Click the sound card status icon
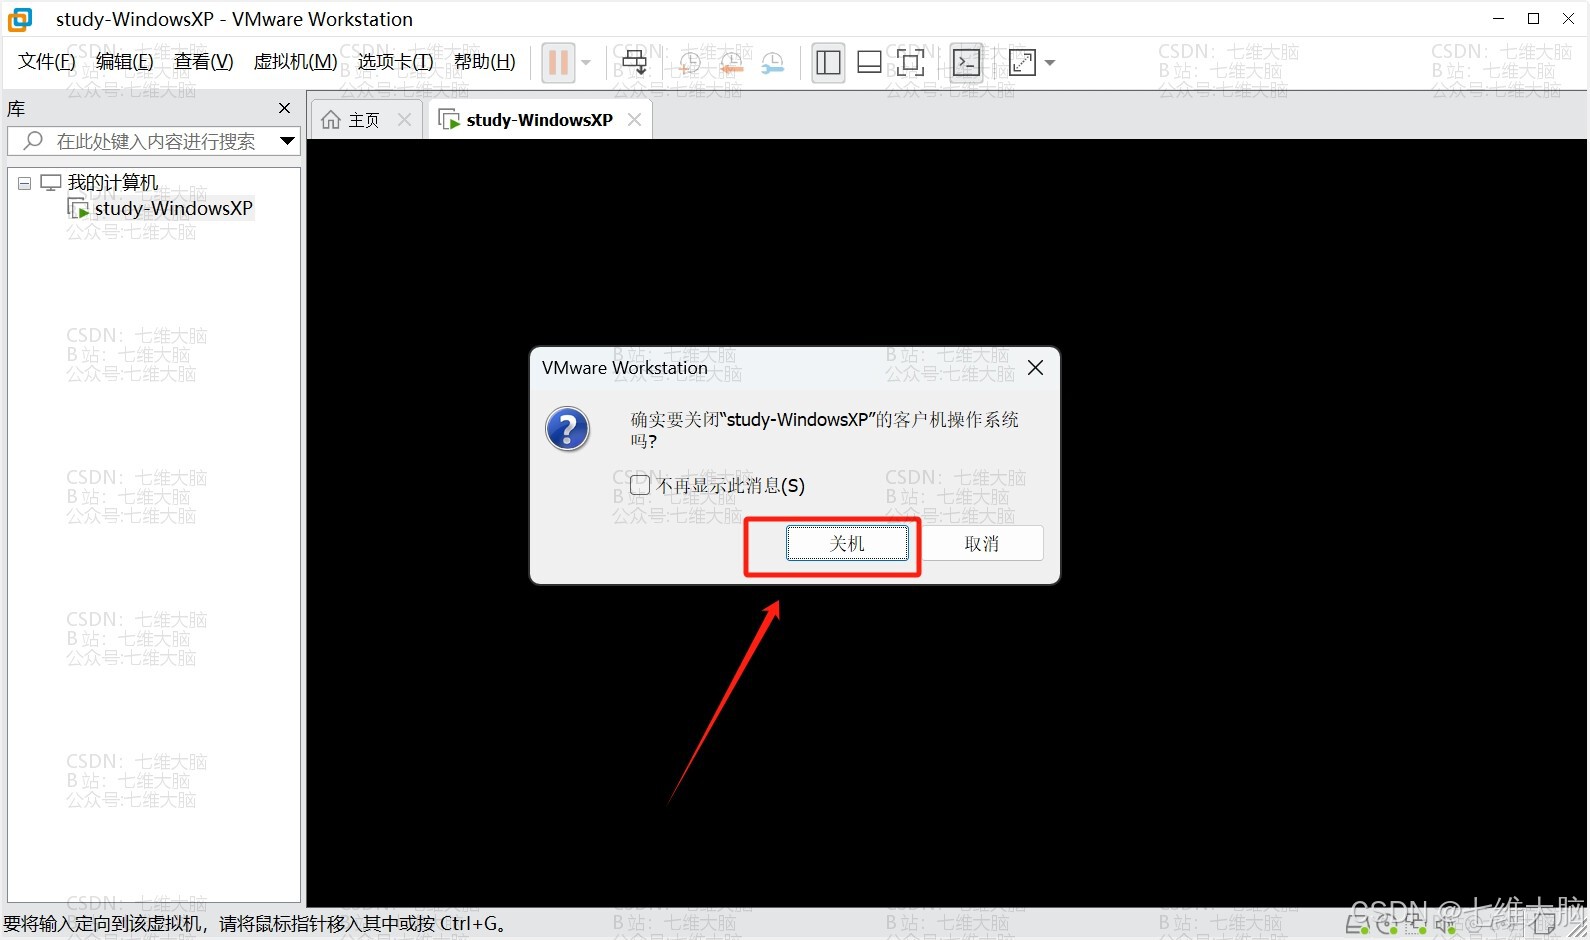This screenshot has height=940, width=1590. tap(1444, 925)
